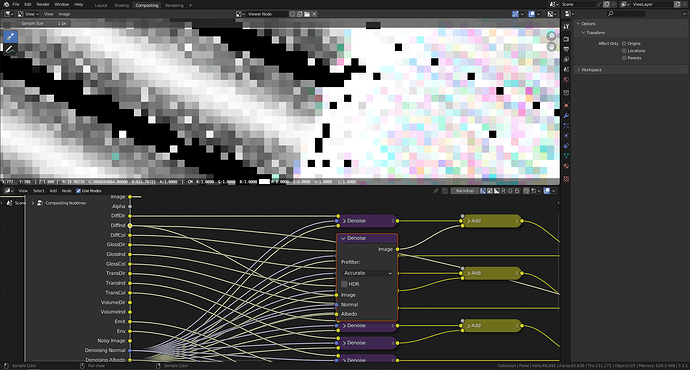
Task: Open the Output properties tab
Action: pyautogui.click(x=566, y=49)
